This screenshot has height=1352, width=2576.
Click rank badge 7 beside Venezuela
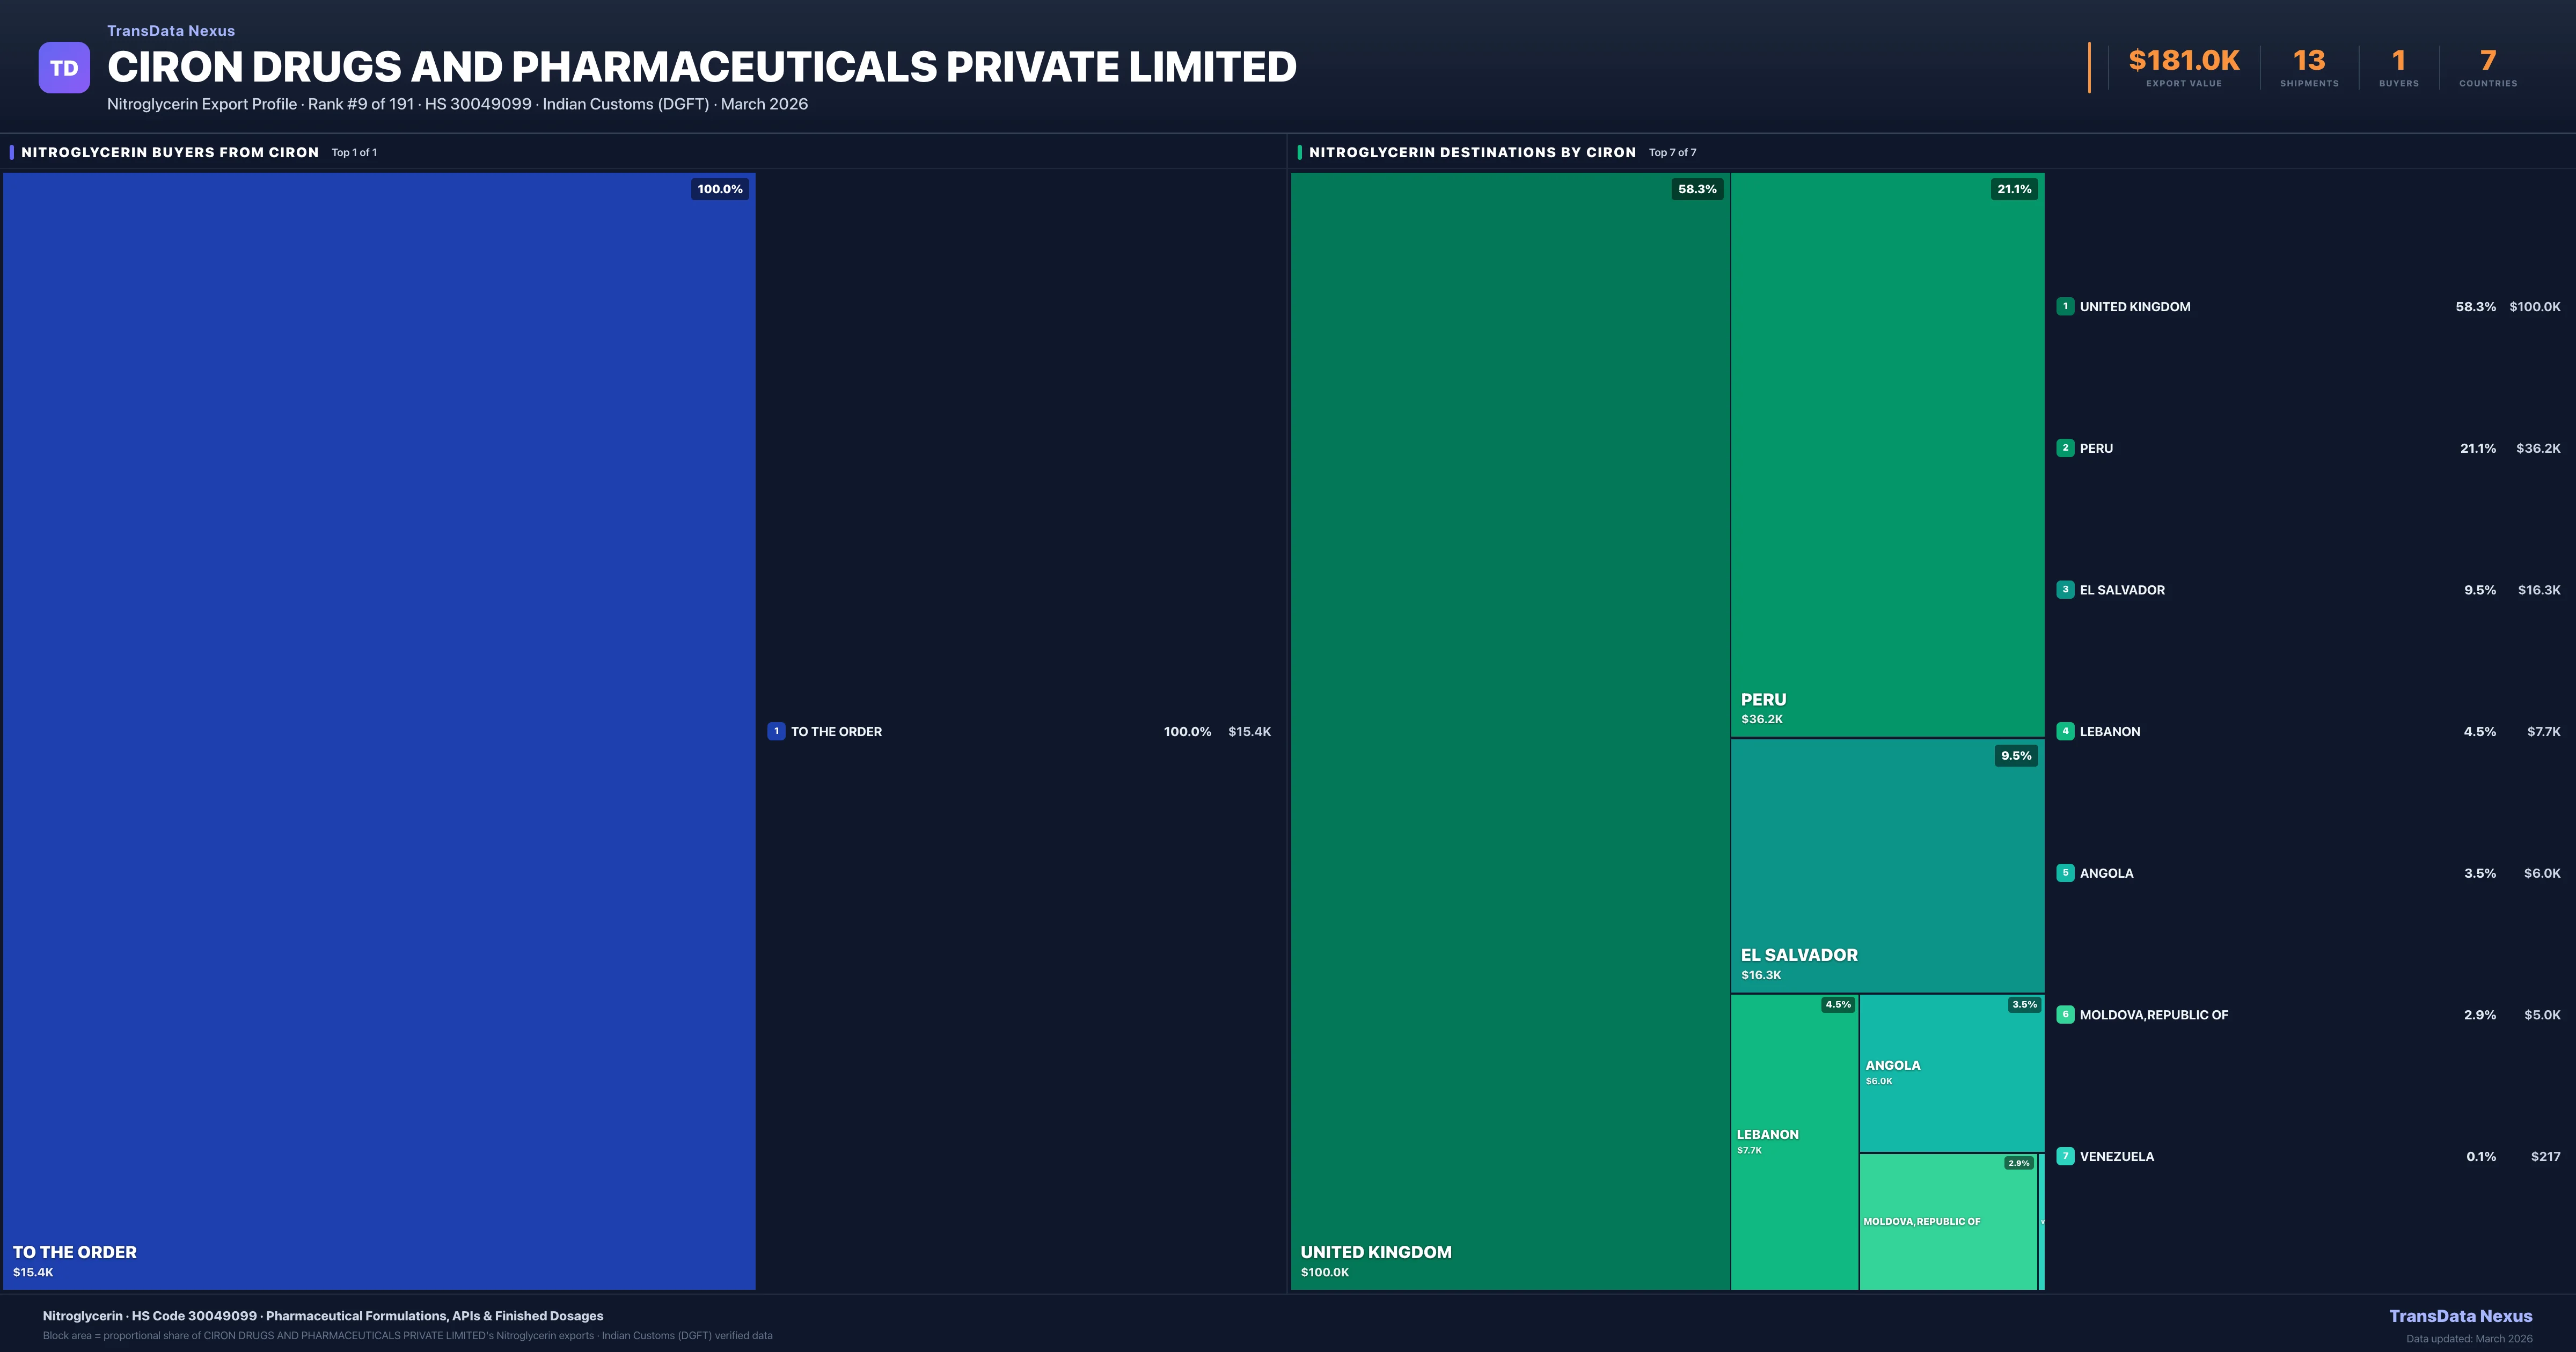(x=2065, y=1156)
